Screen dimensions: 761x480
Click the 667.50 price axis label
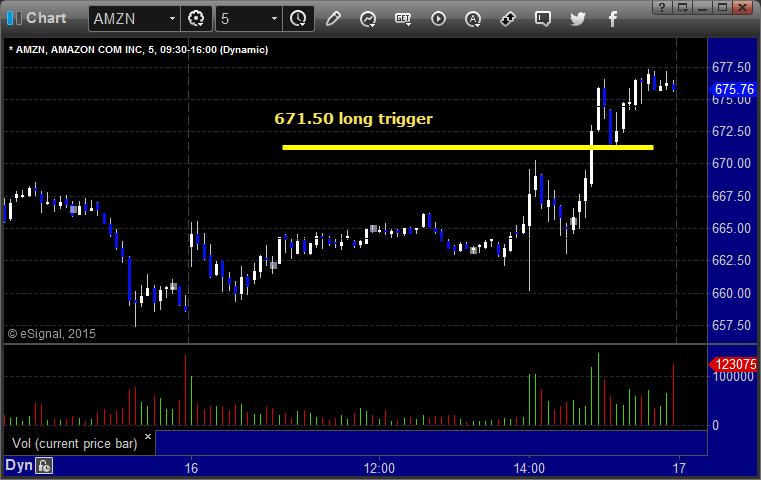[731, 196]
